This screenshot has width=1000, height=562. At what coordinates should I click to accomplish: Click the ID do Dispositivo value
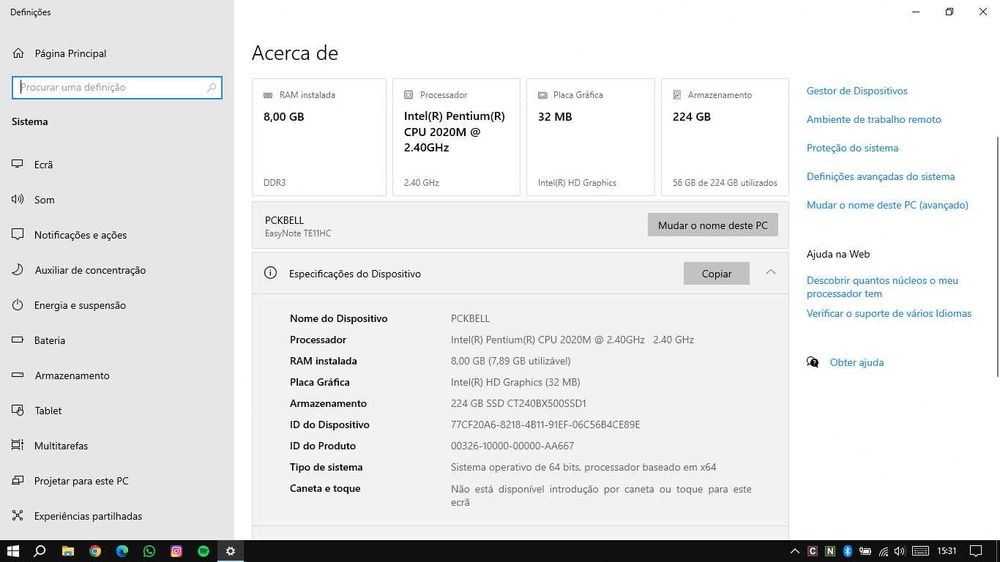point(545,425)
